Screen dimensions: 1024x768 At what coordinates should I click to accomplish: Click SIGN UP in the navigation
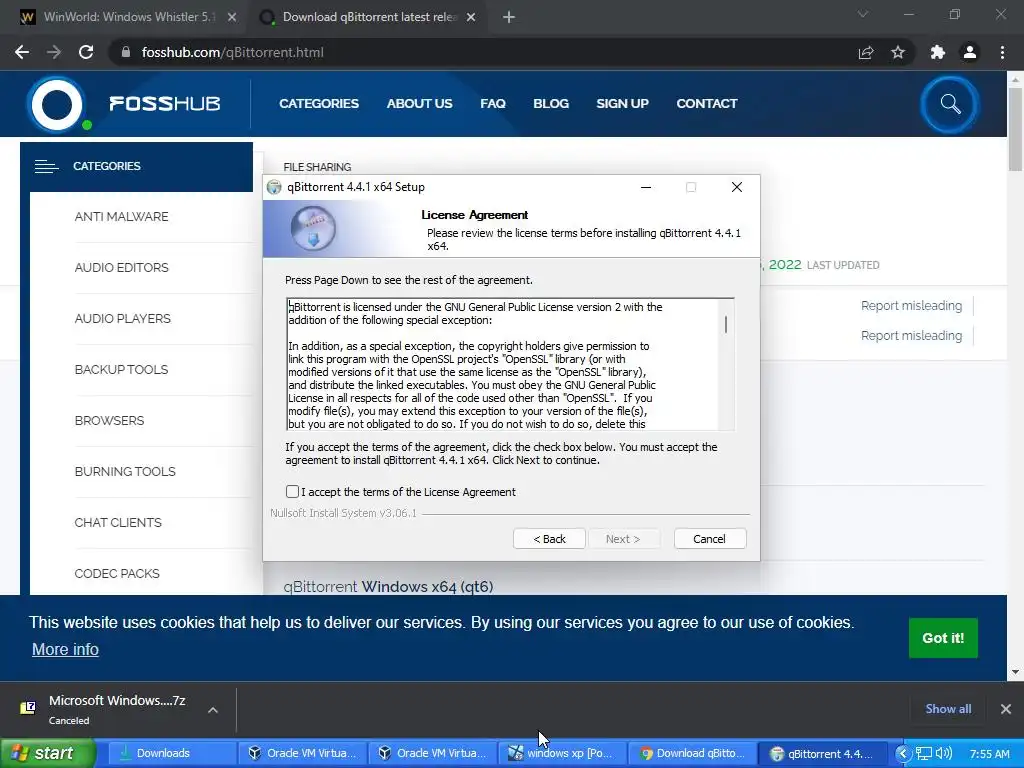coord(622,103)
